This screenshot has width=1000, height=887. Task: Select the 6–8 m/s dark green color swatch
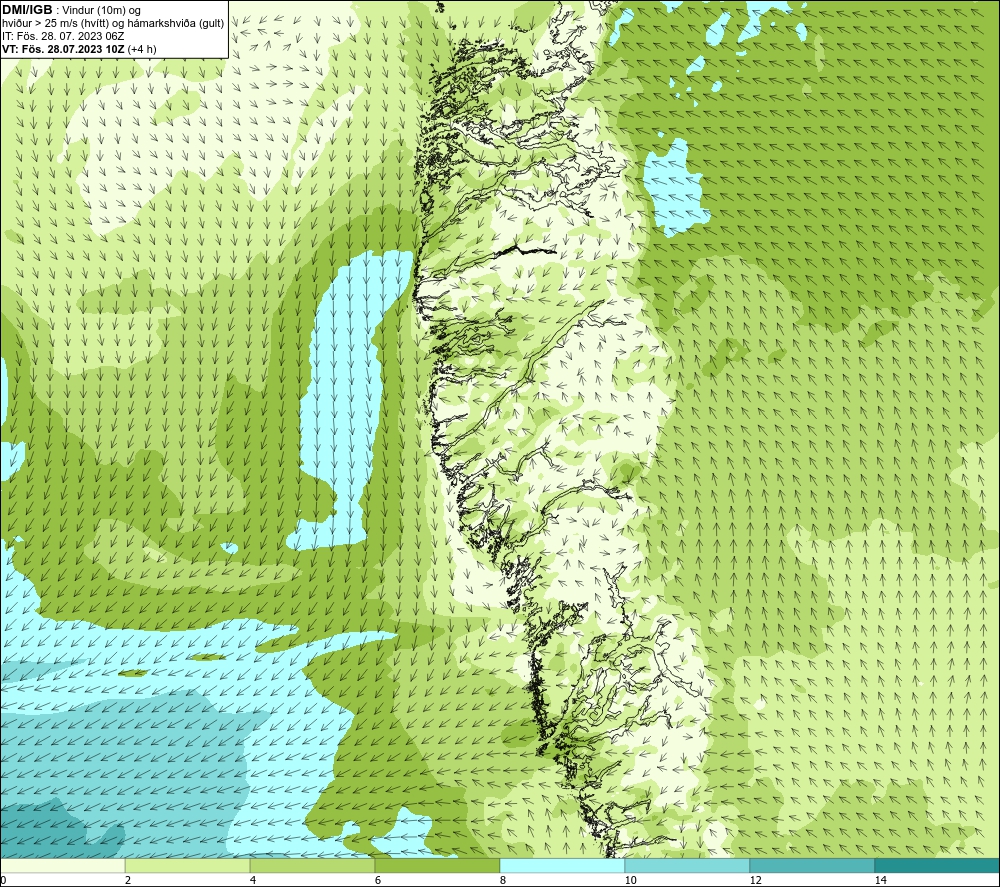[x=438, y=866]
